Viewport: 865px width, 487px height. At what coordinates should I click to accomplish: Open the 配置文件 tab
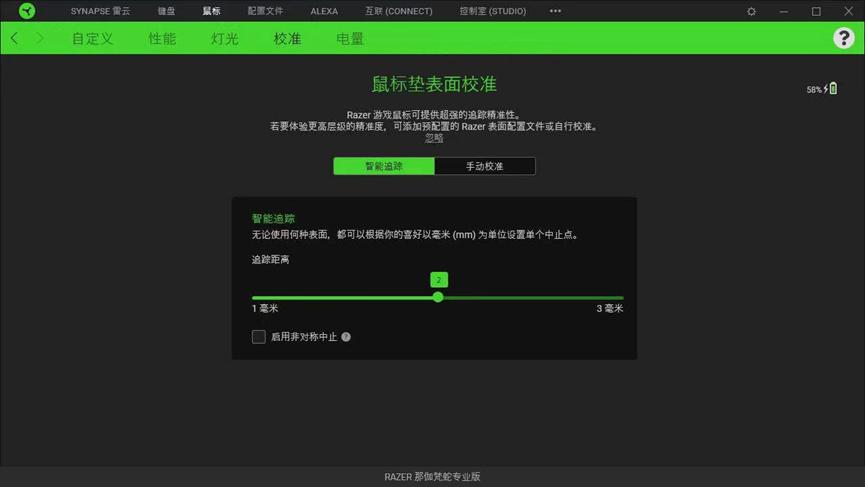265,11
